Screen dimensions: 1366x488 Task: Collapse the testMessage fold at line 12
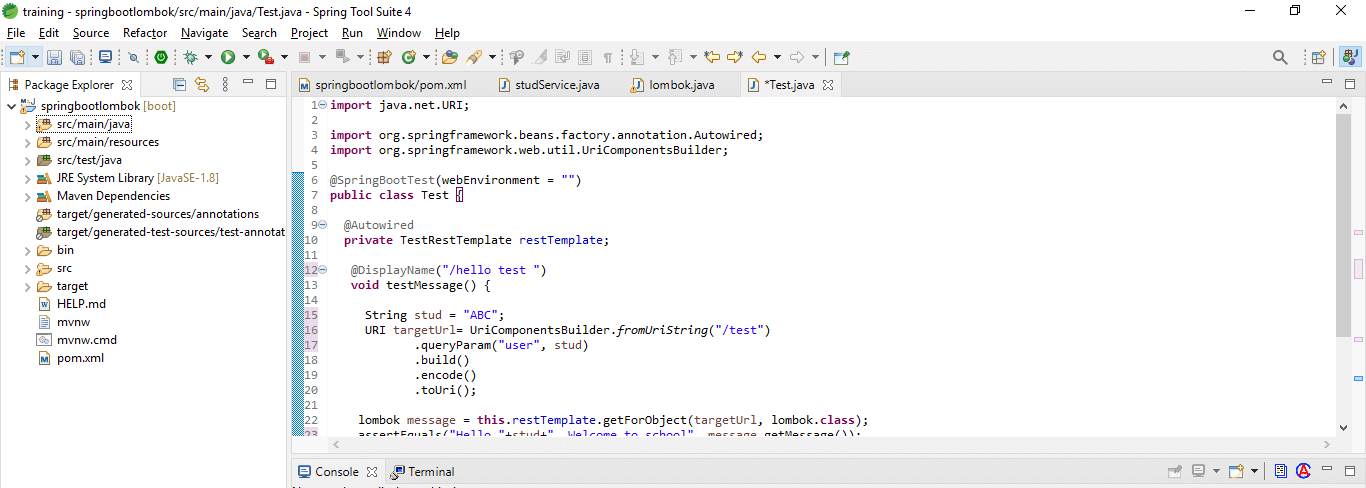pyautogui.click(x=323, y=270)
